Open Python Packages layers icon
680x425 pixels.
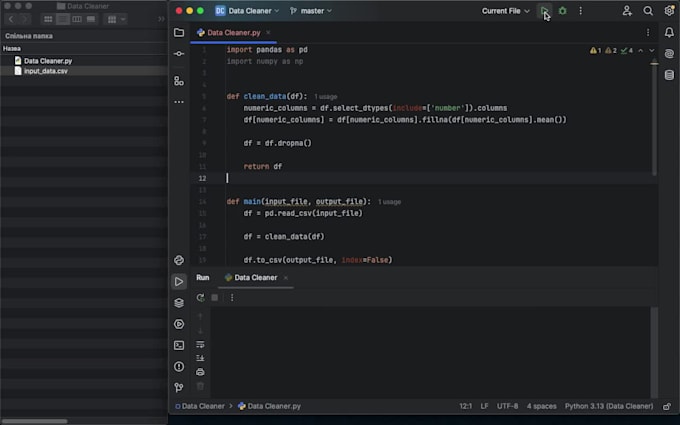pyautogui.click(x=179, y=303)
